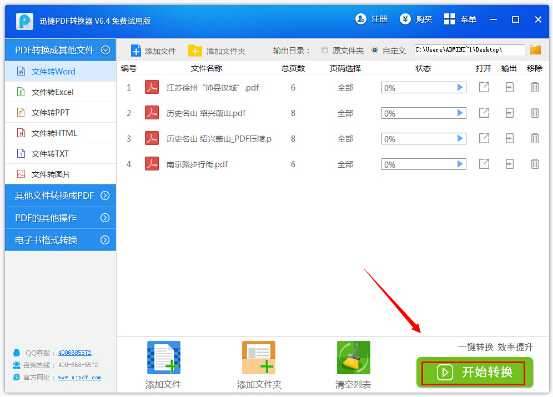Remove file 3 with trash icon
Viewport: 553px width, 397px height.
535,138
